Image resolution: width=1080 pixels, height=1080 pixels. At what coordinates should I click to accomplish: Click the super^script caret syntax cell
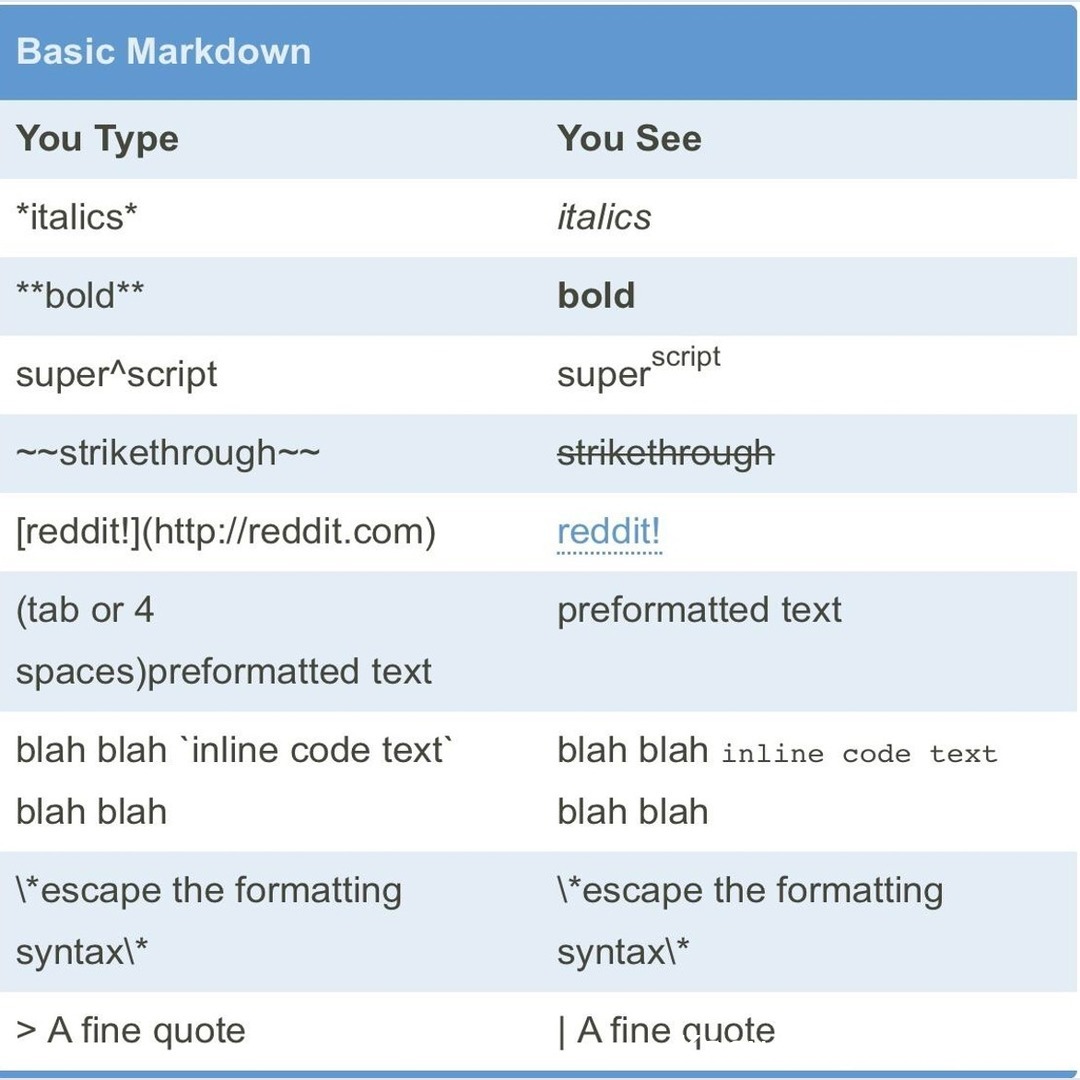[116, 374]
